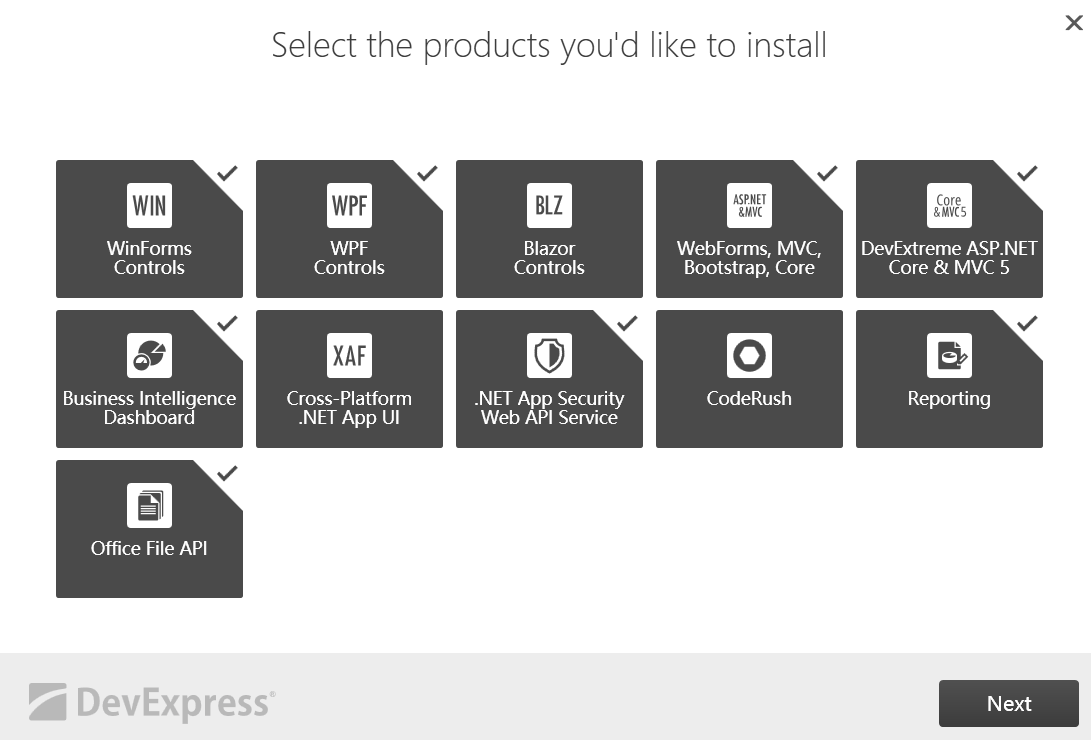Click the ASP.NET & MVC icon
The image size is (1091, 740).
coord(749,205)
